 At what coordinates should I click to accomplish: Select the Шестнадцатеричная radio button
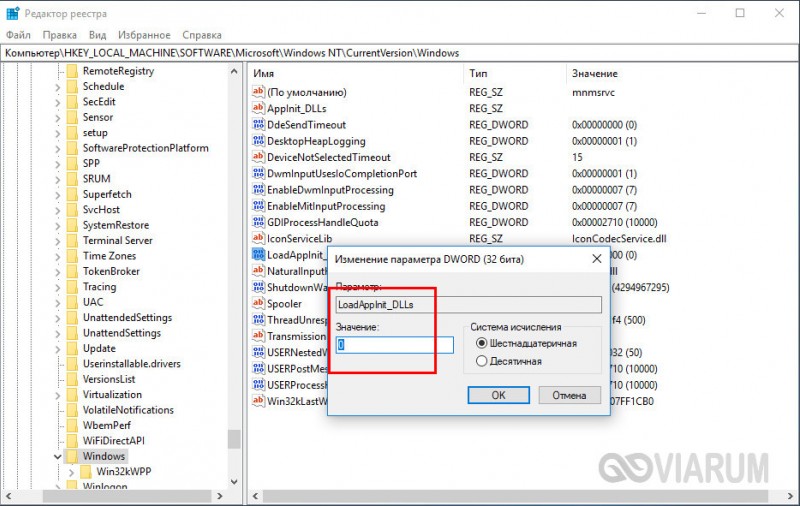(x=481, y=343)
